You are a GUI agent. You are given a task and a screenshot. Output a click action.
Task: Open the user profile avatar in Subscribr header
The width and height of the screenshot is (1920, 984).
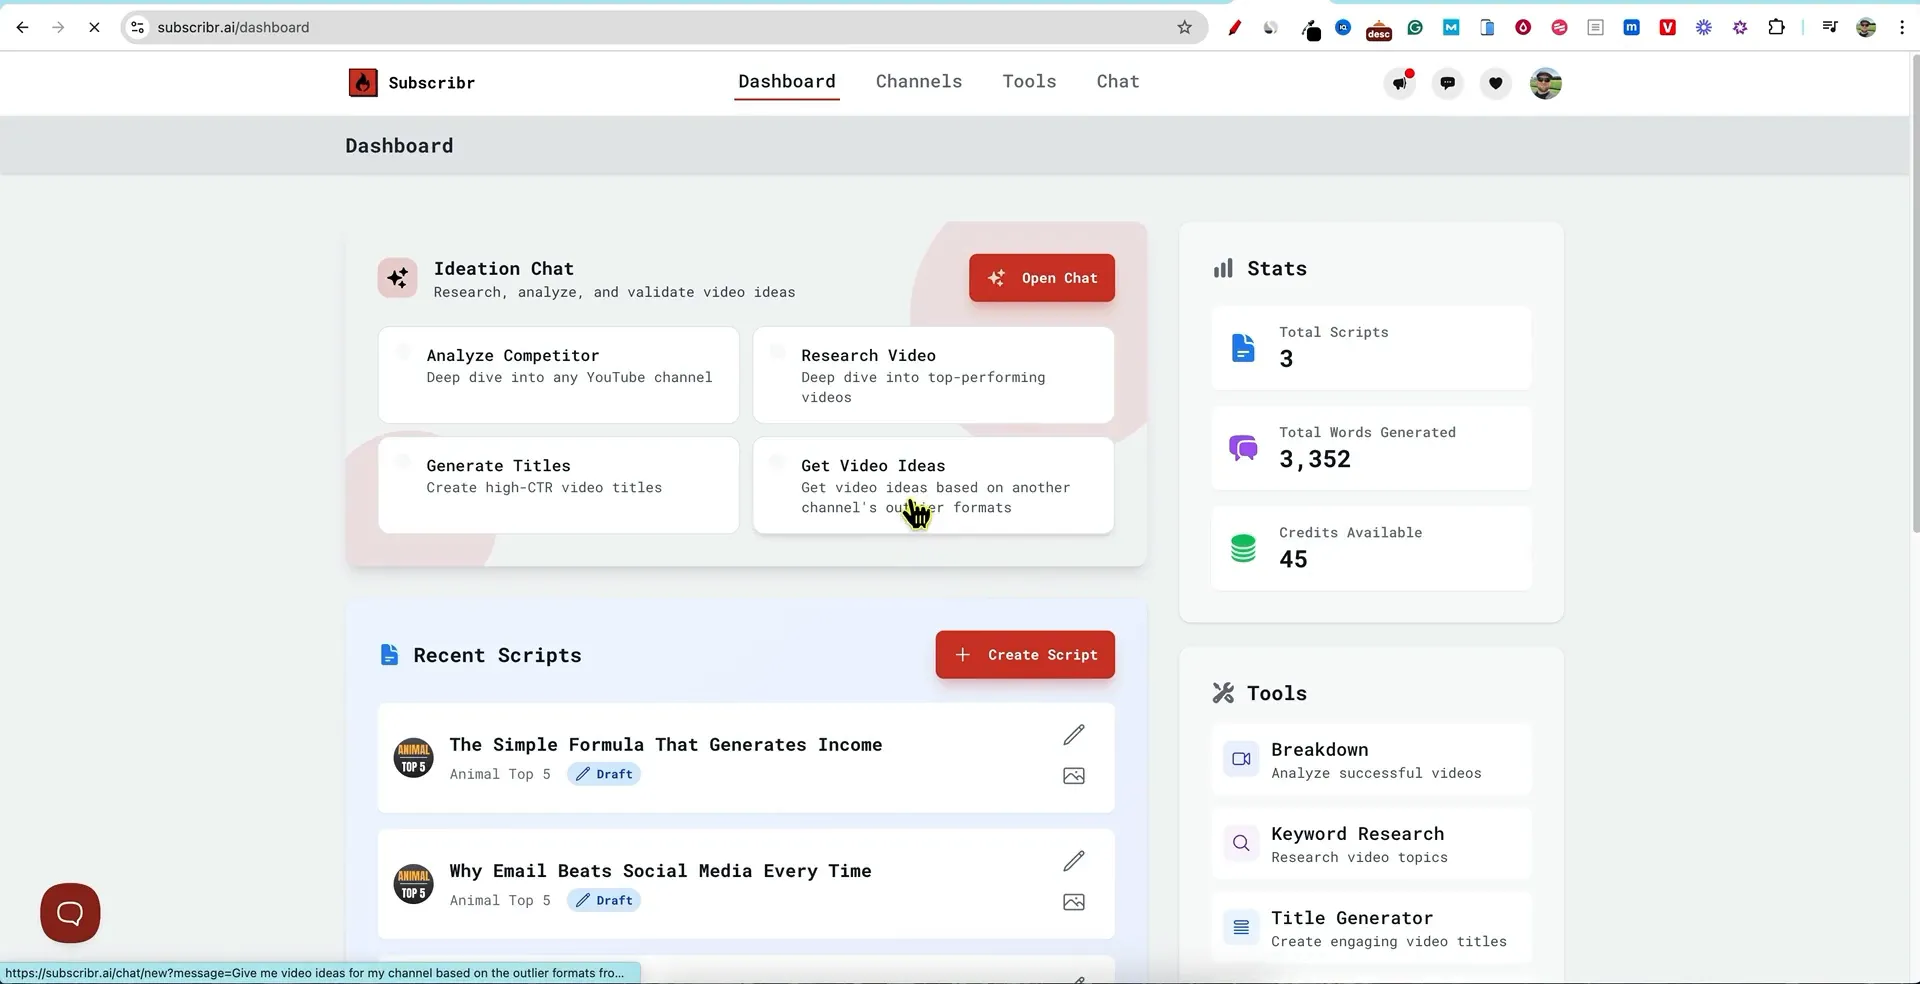click(x=1546, y=83)
